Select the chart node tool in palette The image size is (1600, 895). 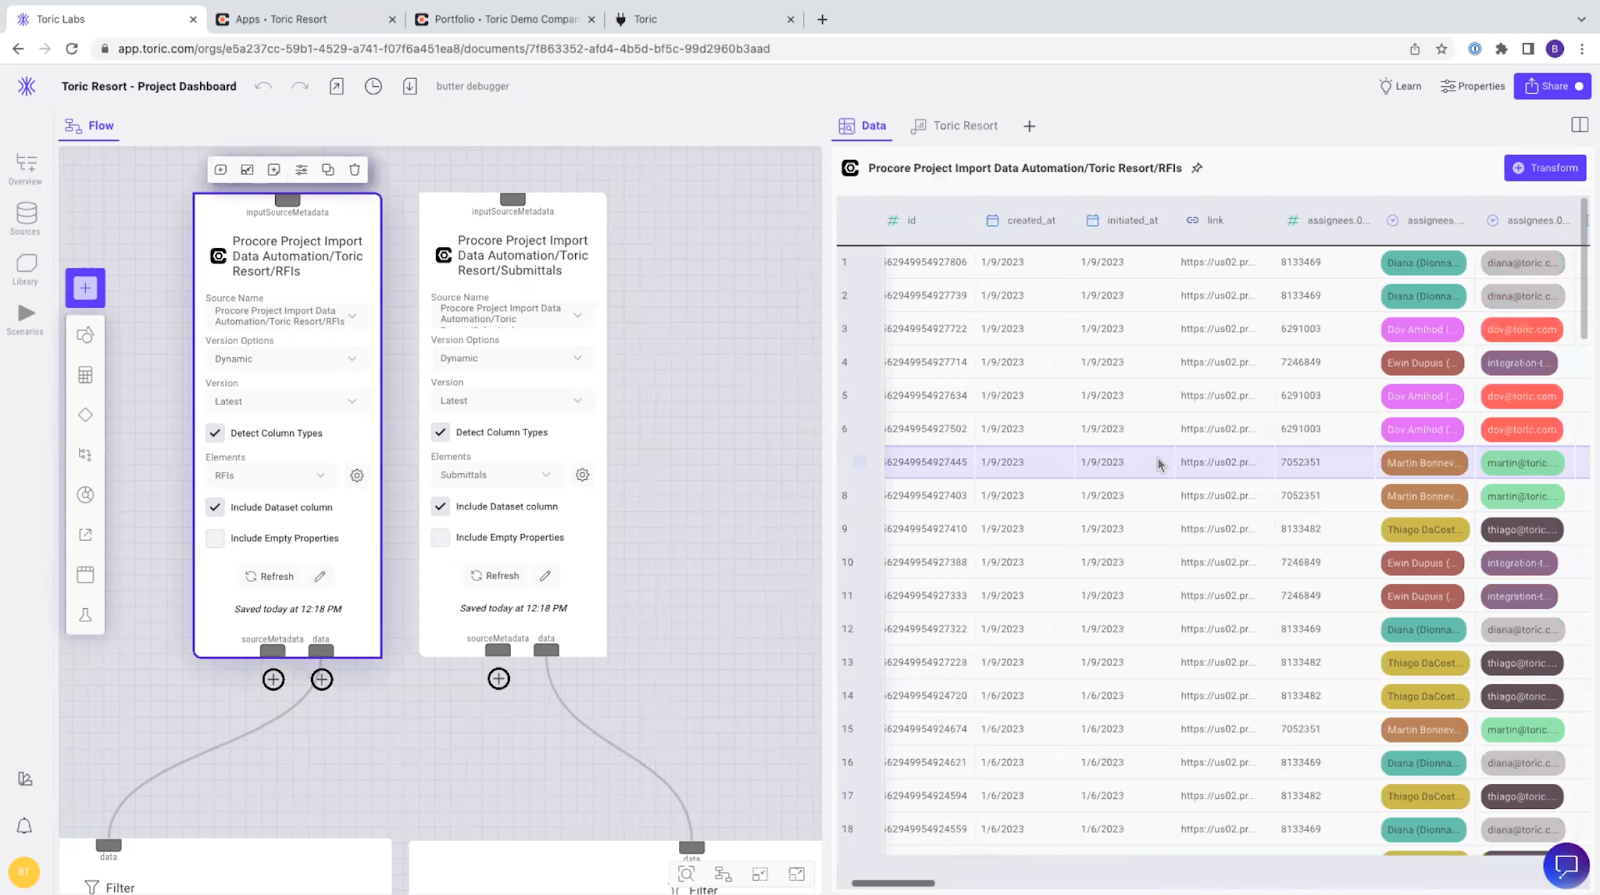click(85, 495)
